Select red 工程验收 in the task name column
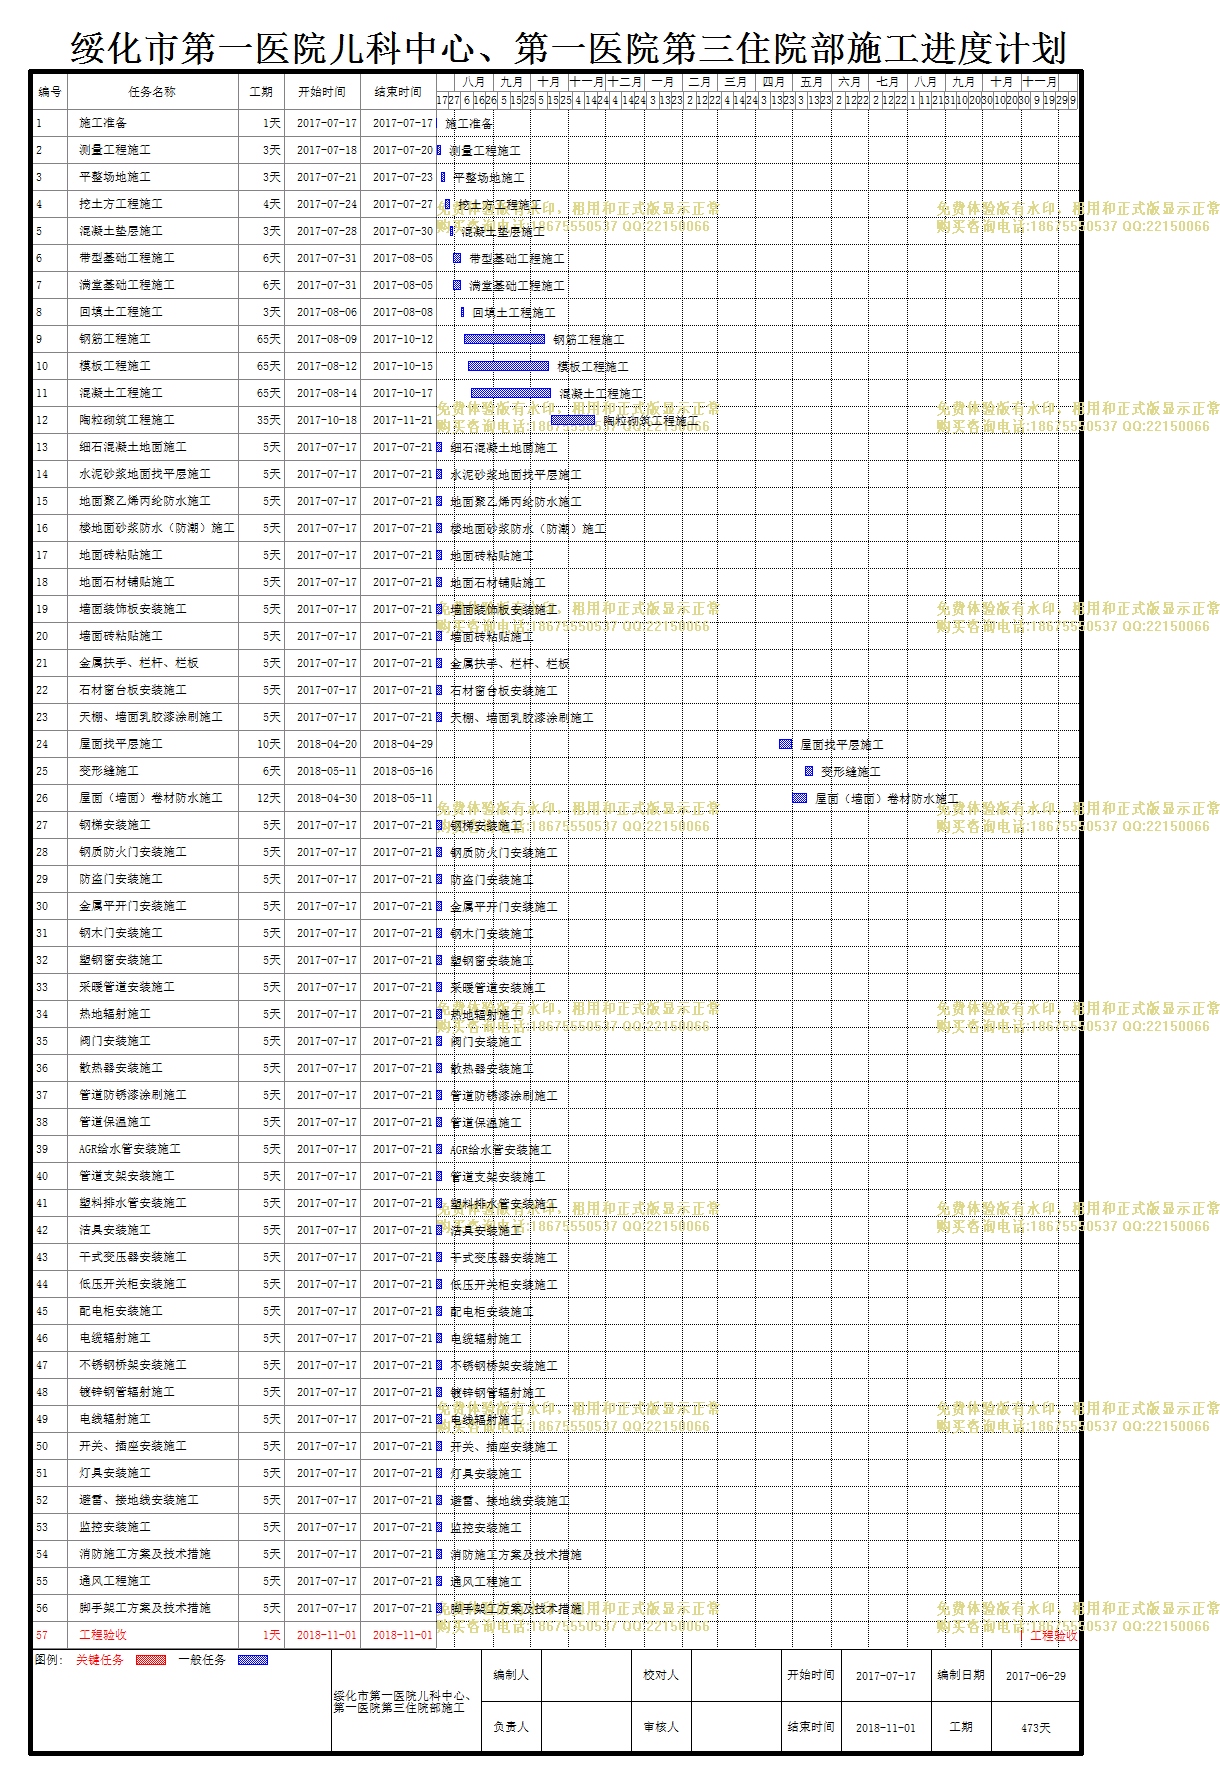The height and width of the screenshot is (1782, 1220). (103, 1635)
